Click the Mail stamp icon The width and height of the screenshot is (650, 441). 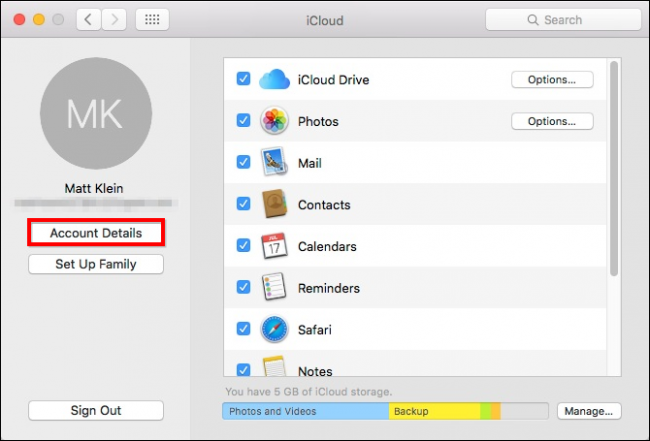pos(274,161)
